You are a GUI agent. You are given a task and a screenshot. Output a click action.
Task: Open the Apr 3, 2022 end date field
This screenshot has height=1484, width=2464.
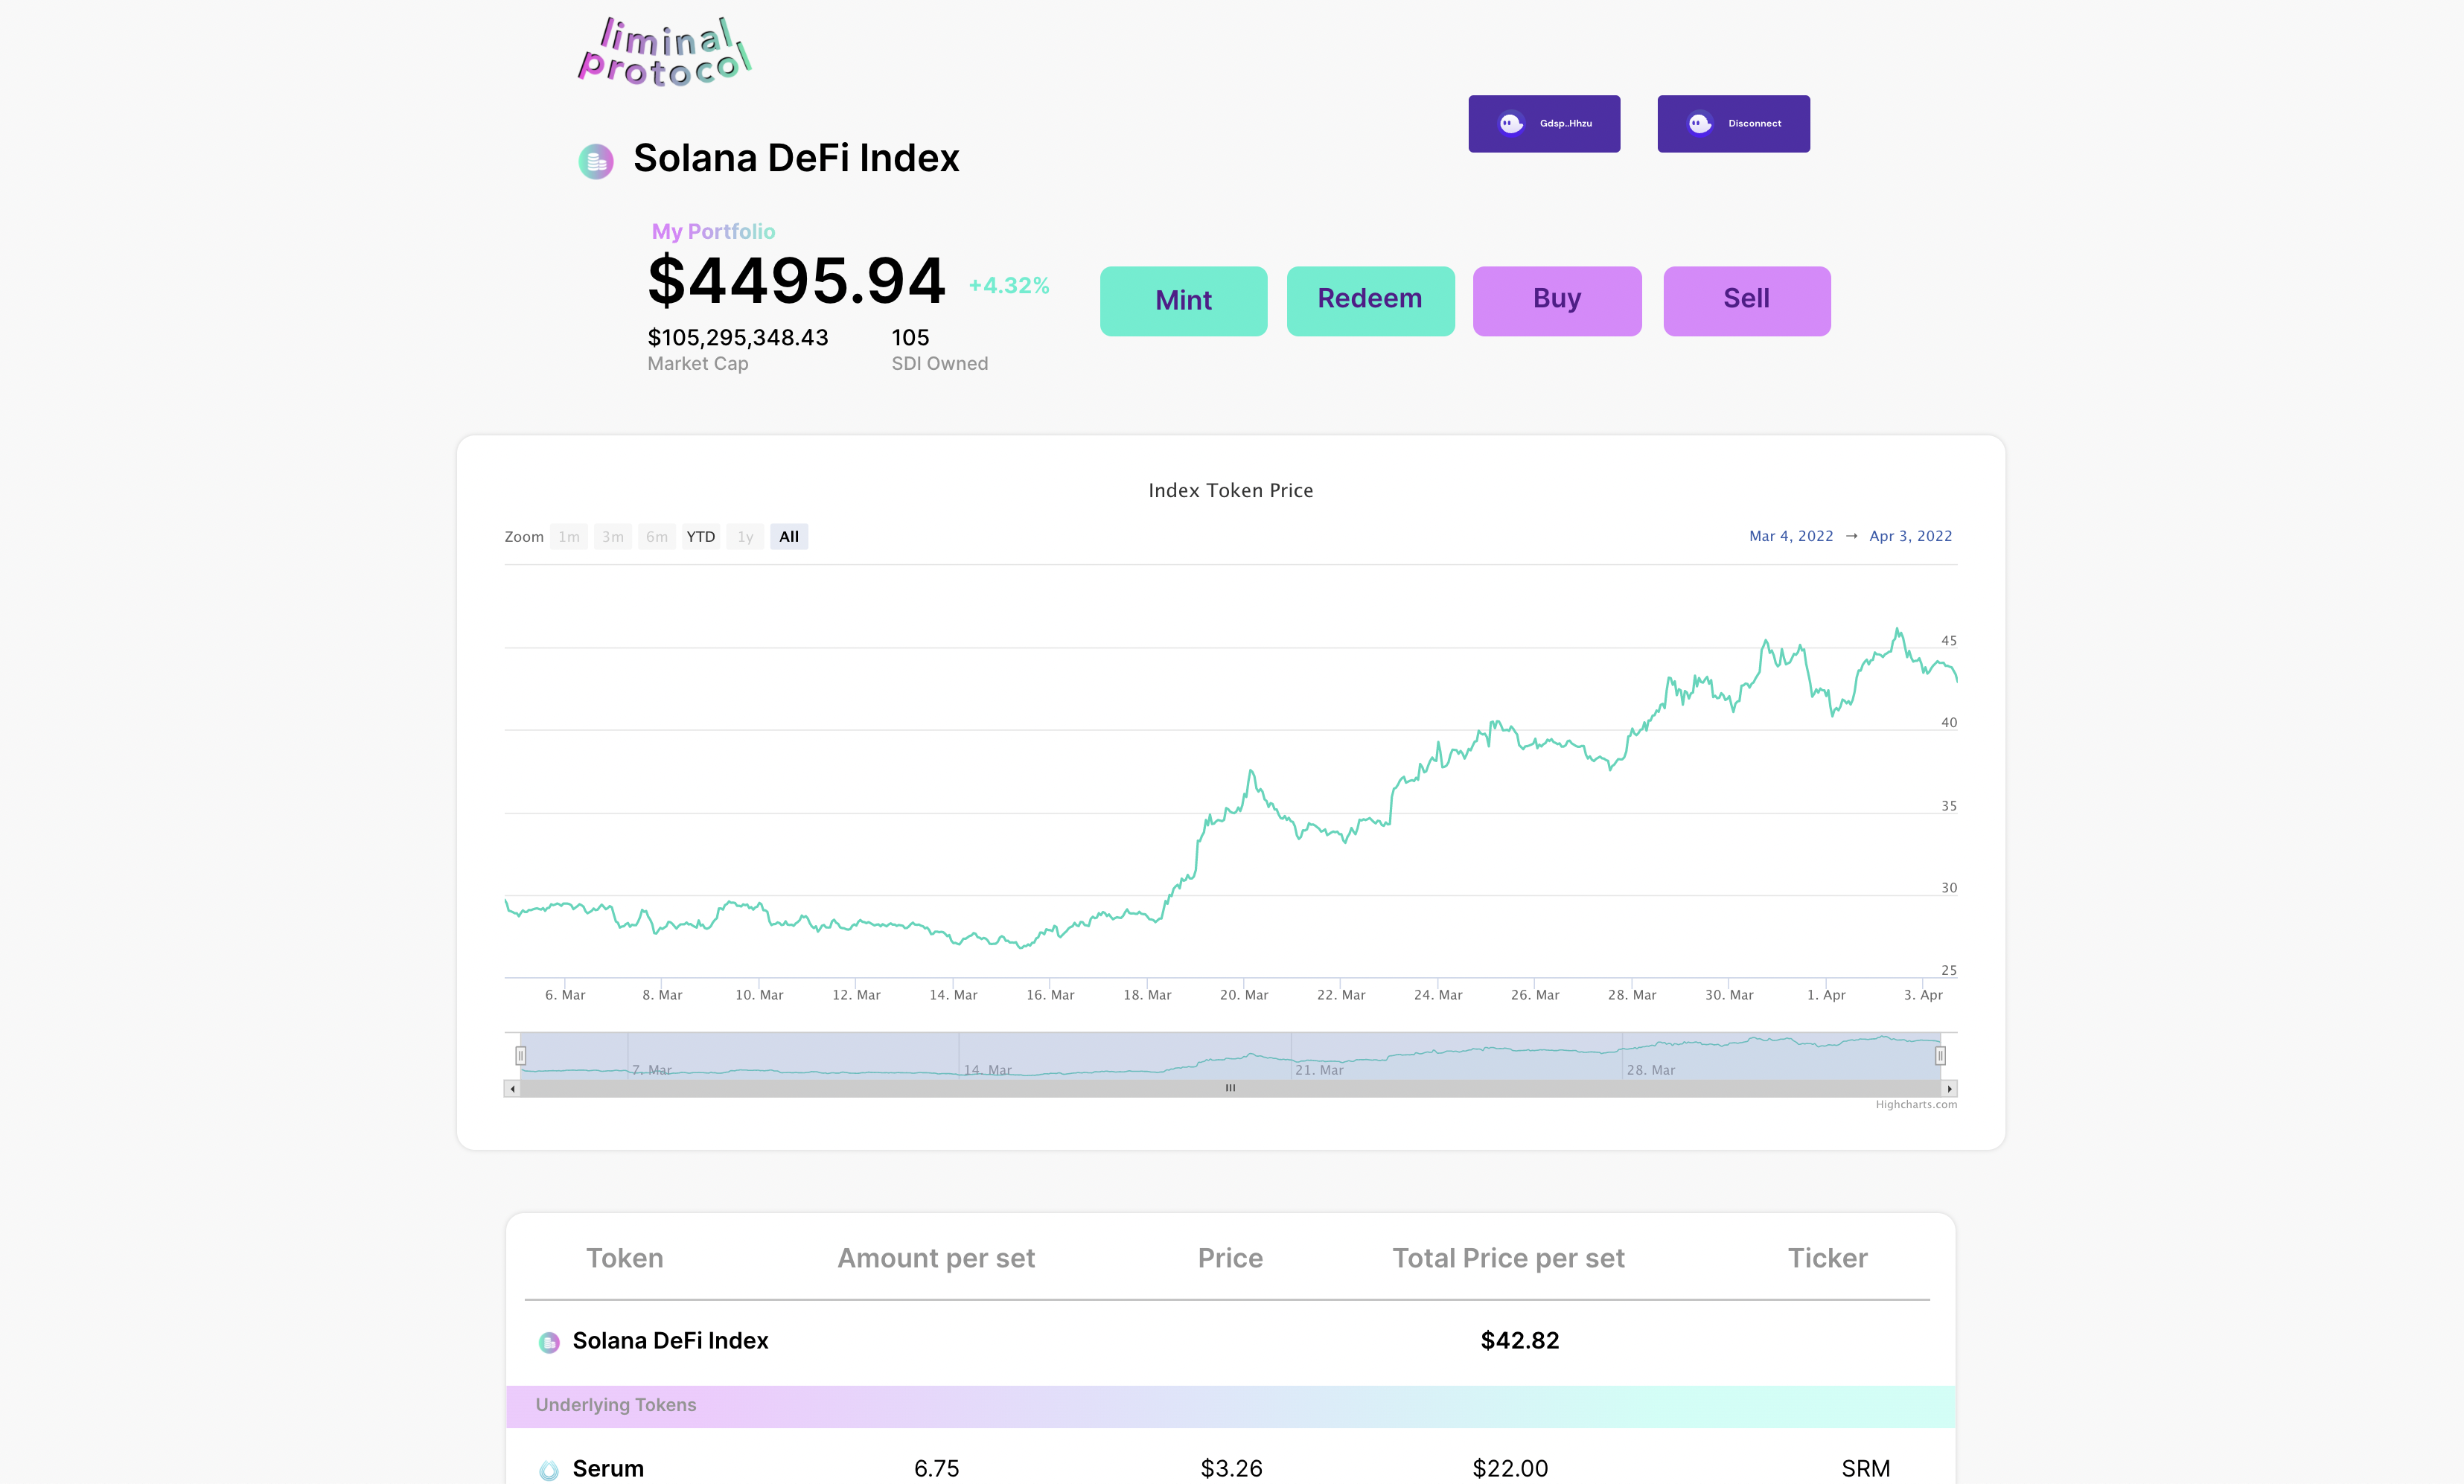(1910, 536)
